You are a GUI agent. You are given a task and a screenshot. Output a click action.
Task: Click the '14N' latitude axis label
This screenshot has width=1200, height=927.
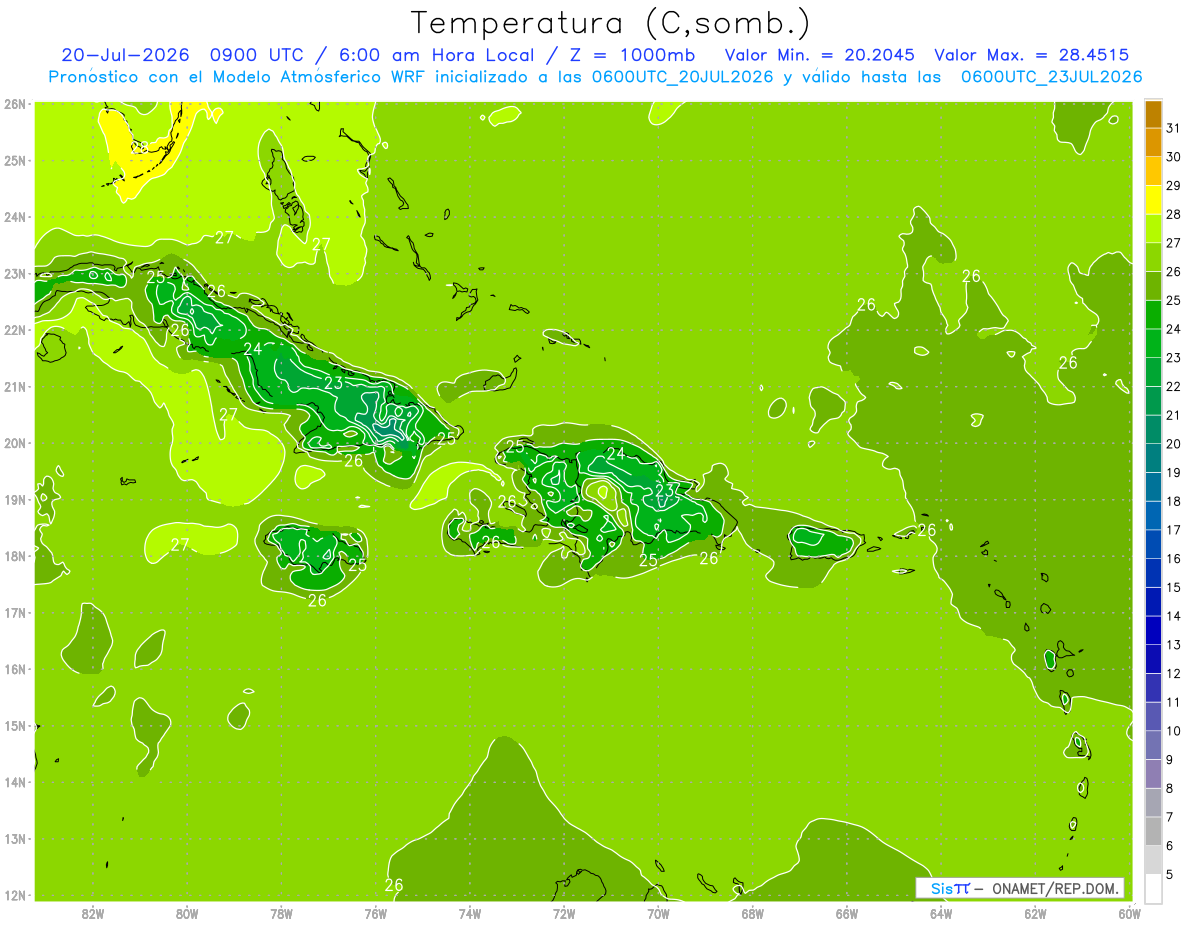(x=15, y=782)
